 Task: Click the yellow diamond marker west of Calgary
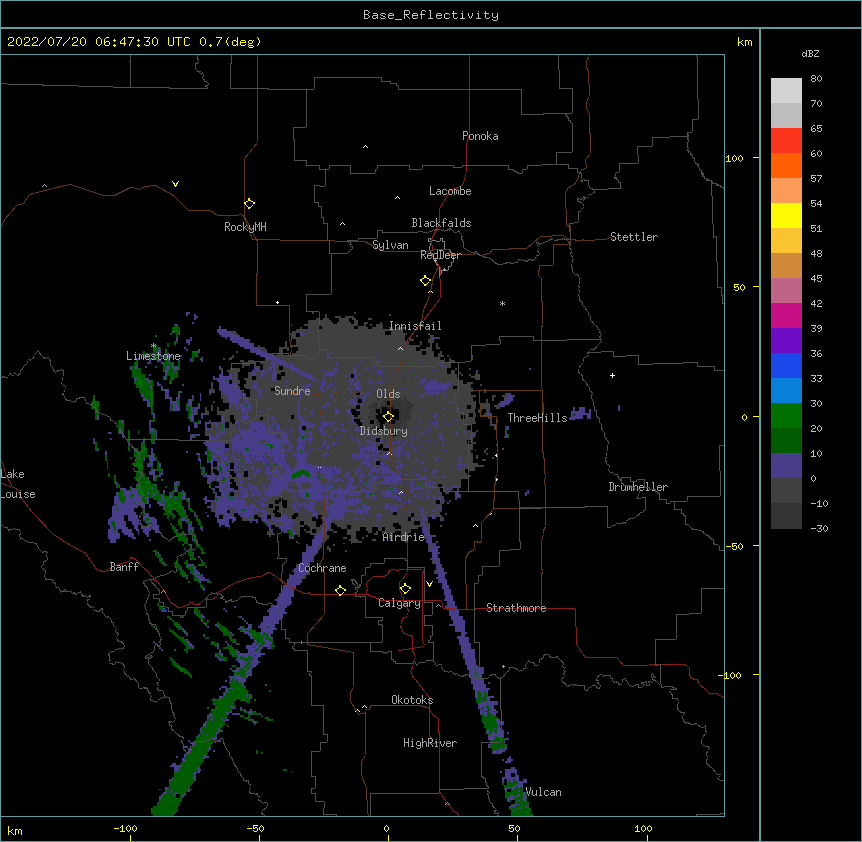340,590
